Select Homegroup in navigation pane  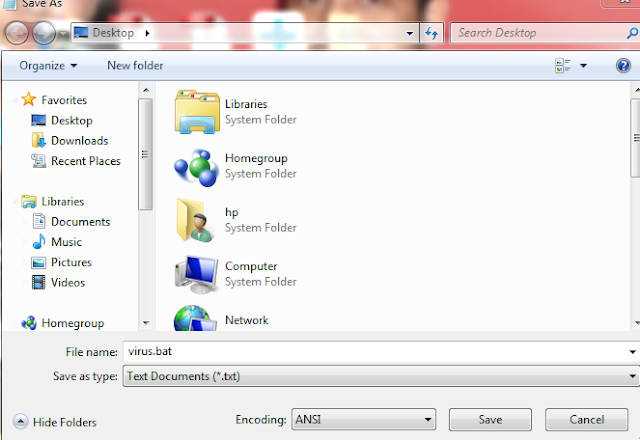[73, 323]
